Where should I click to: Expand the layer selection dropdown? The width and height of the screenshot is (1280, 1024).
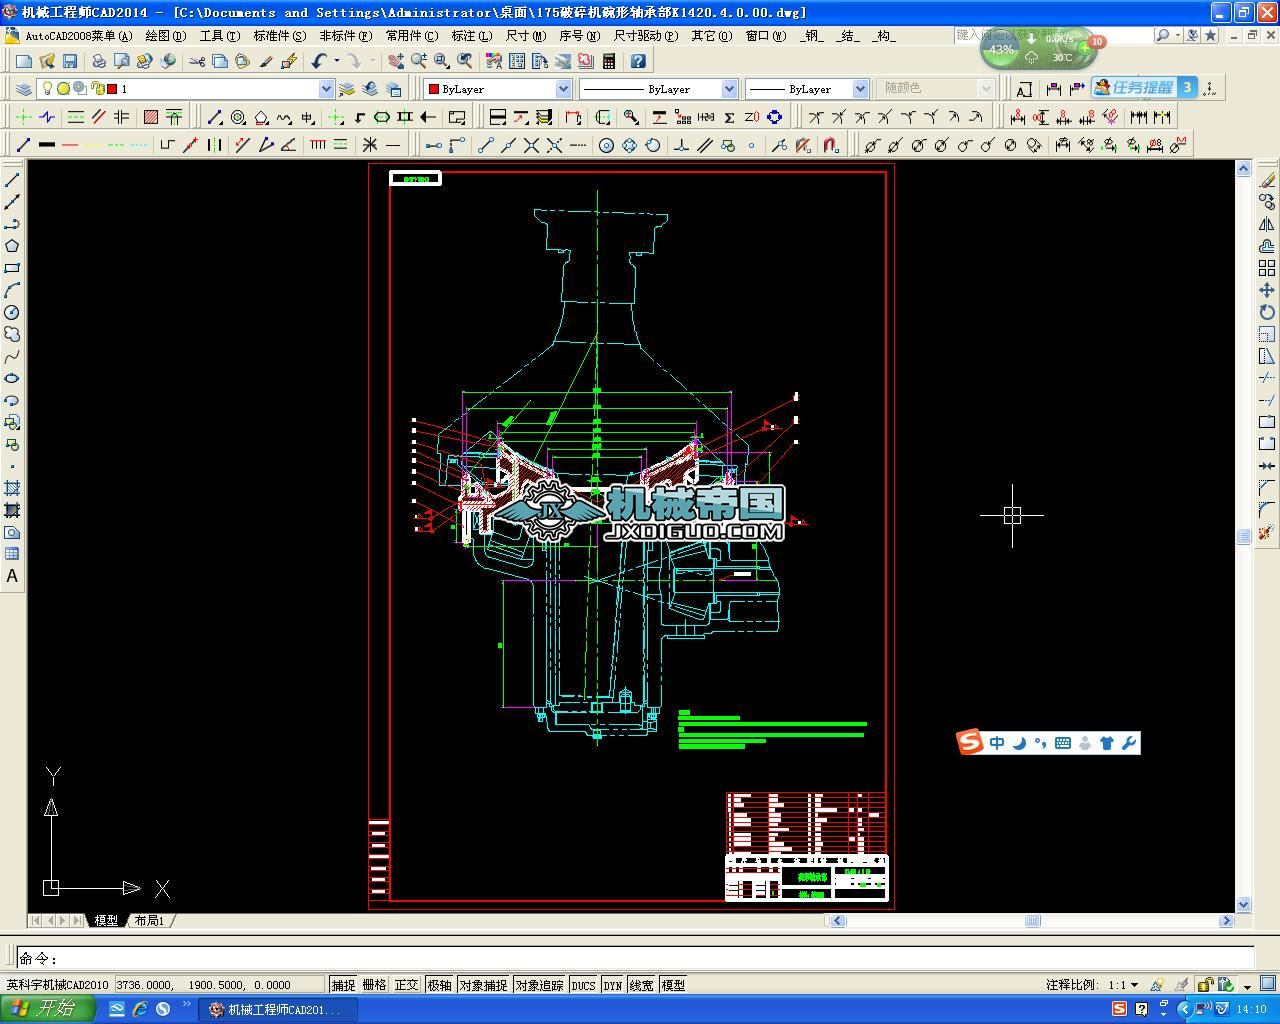point(326,89)
